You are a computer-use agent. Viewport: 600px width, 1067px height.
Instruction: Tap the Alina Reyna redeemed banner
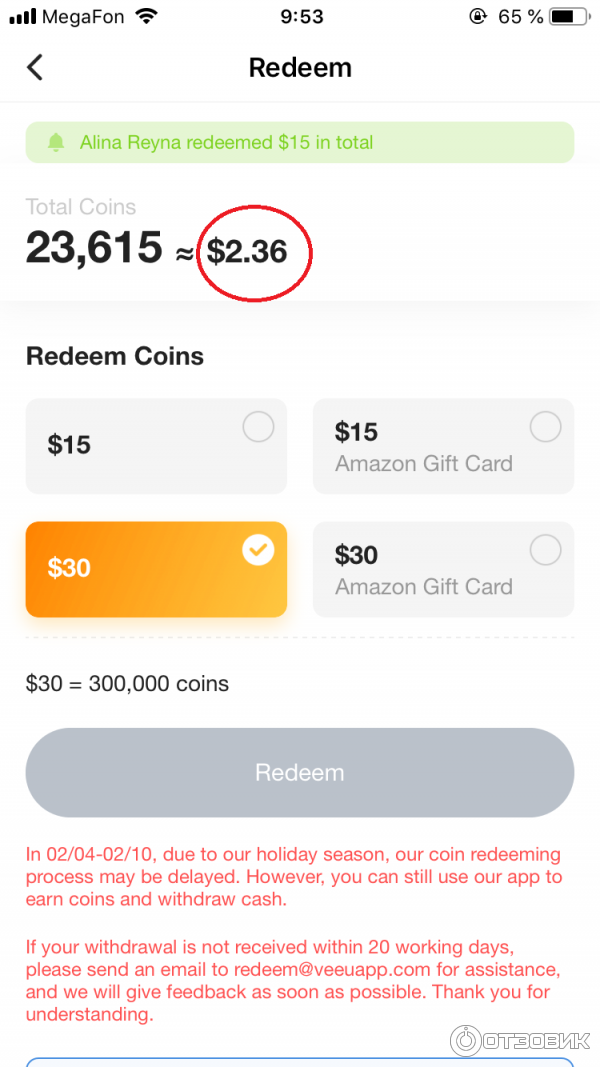(x=300, y=143)
